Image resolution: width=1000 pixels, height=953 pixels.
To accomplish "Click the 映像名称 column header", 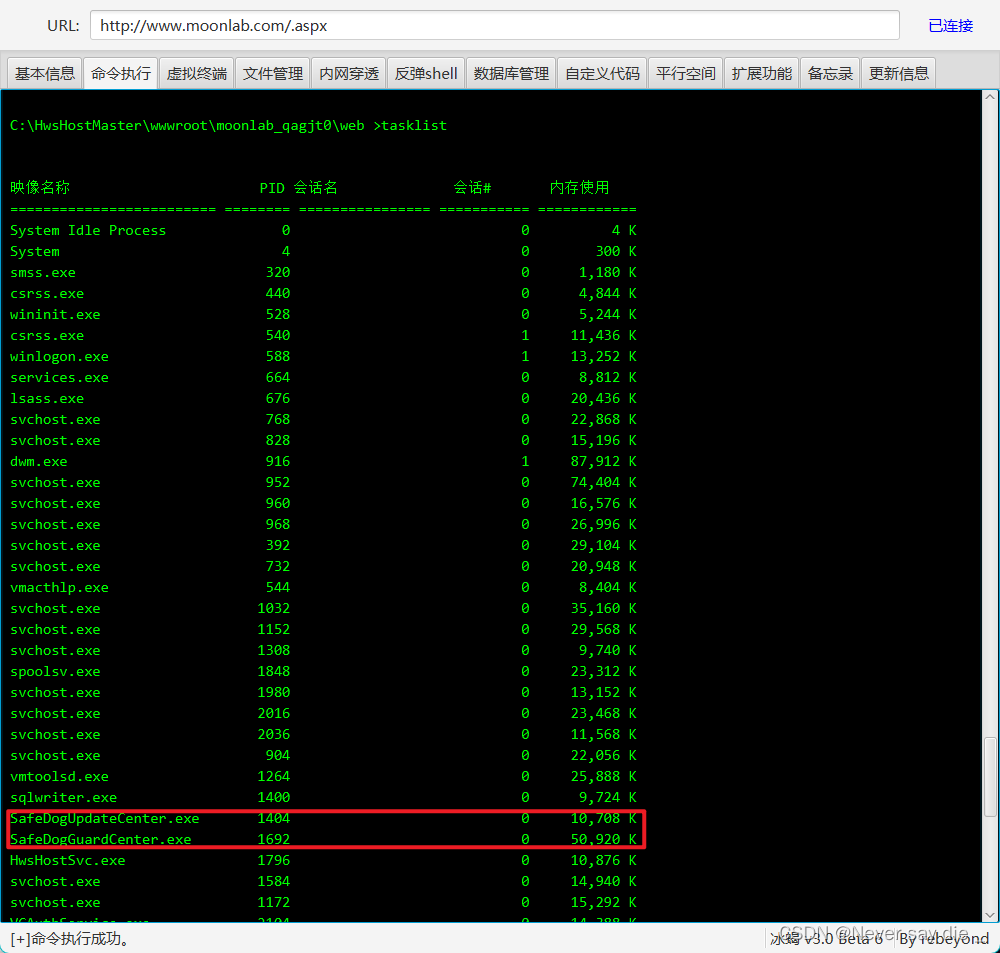I will point(40,188).
